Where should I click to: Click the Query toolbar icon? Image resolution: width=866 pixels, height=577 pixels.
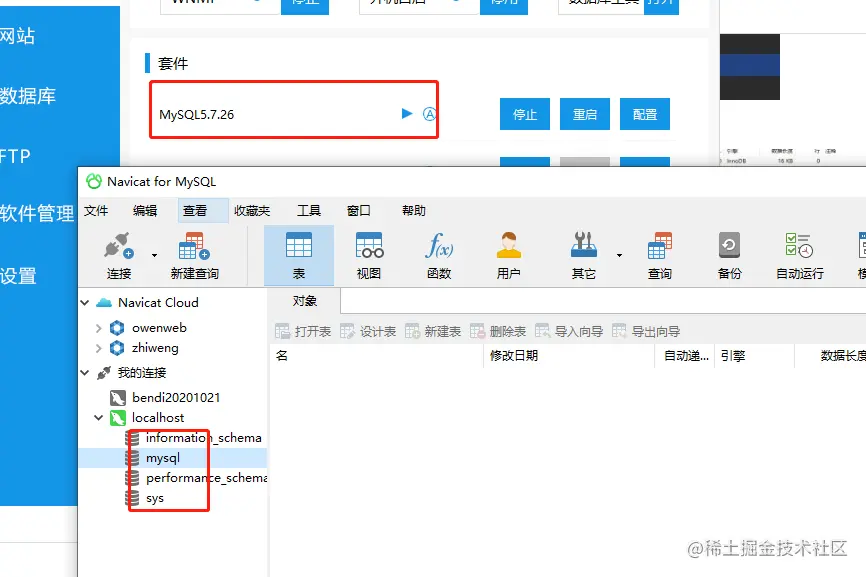click(660, 245)
